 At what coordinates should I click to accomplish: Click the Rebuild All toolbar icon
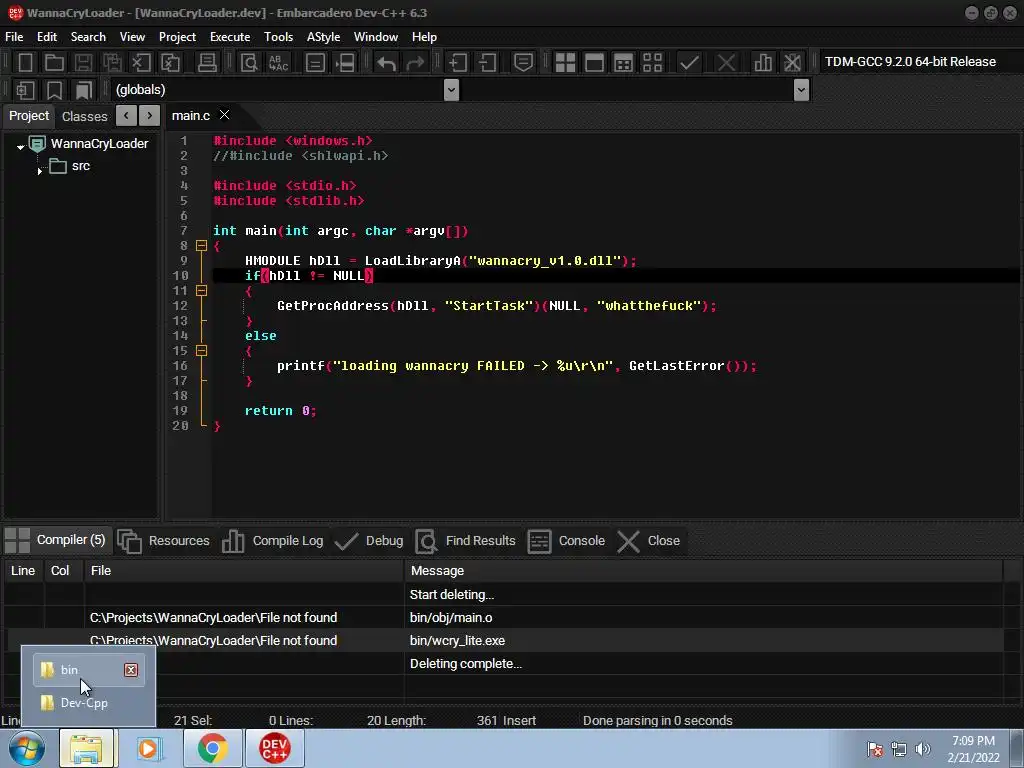(652, 62)
